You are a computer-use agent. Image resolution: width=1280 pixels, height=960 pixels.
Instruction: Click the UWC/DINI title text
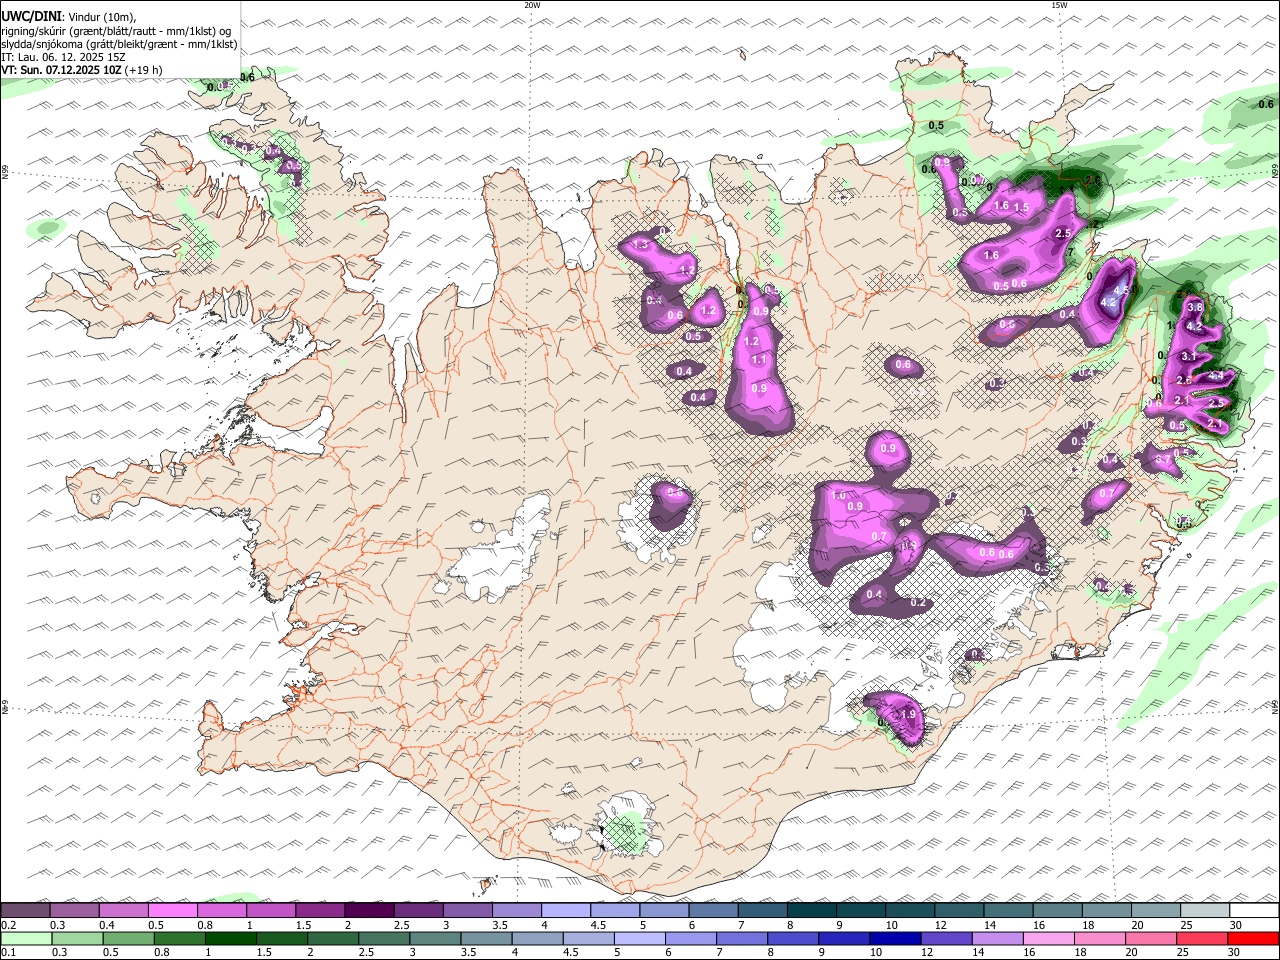(x=31, y=16)
